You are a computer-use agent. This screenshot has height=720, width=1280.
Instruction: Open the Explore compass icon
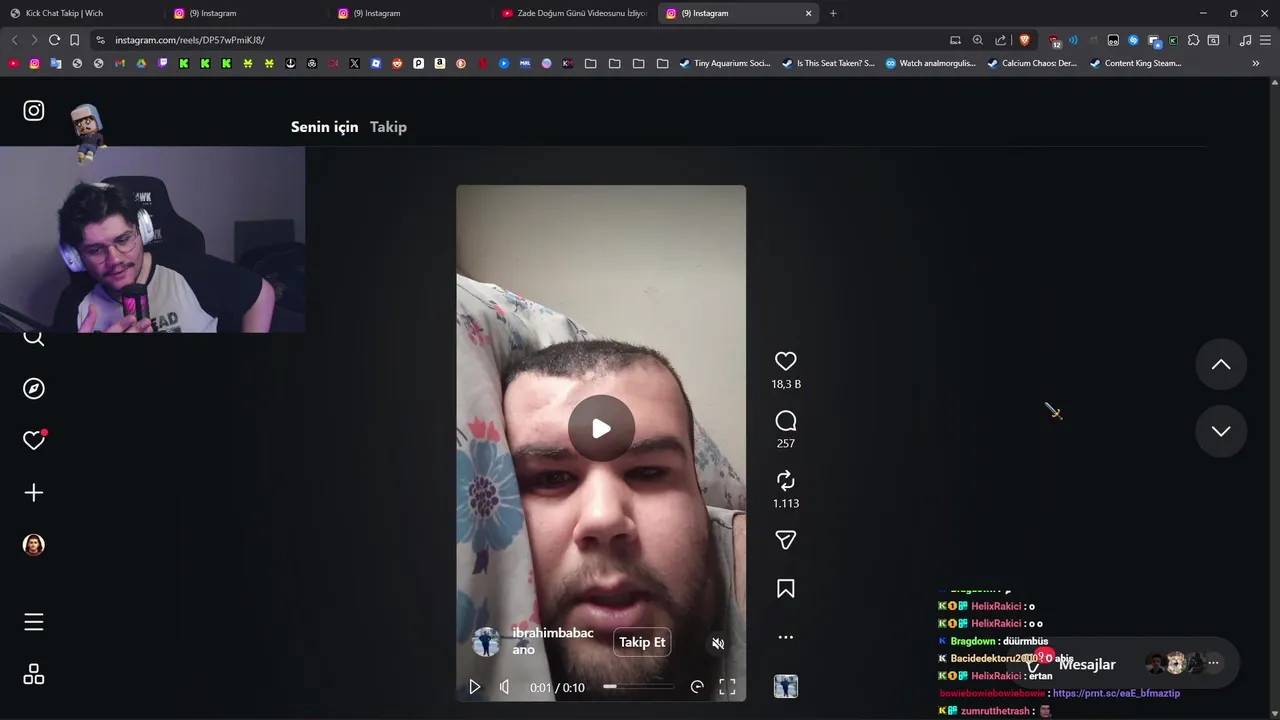pyautogui.click(x=34, y=388)
